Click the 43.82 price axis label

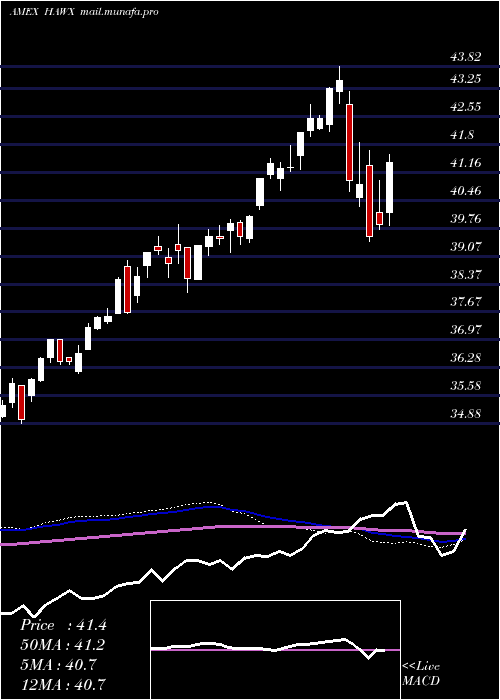click(x=466, y=57)
